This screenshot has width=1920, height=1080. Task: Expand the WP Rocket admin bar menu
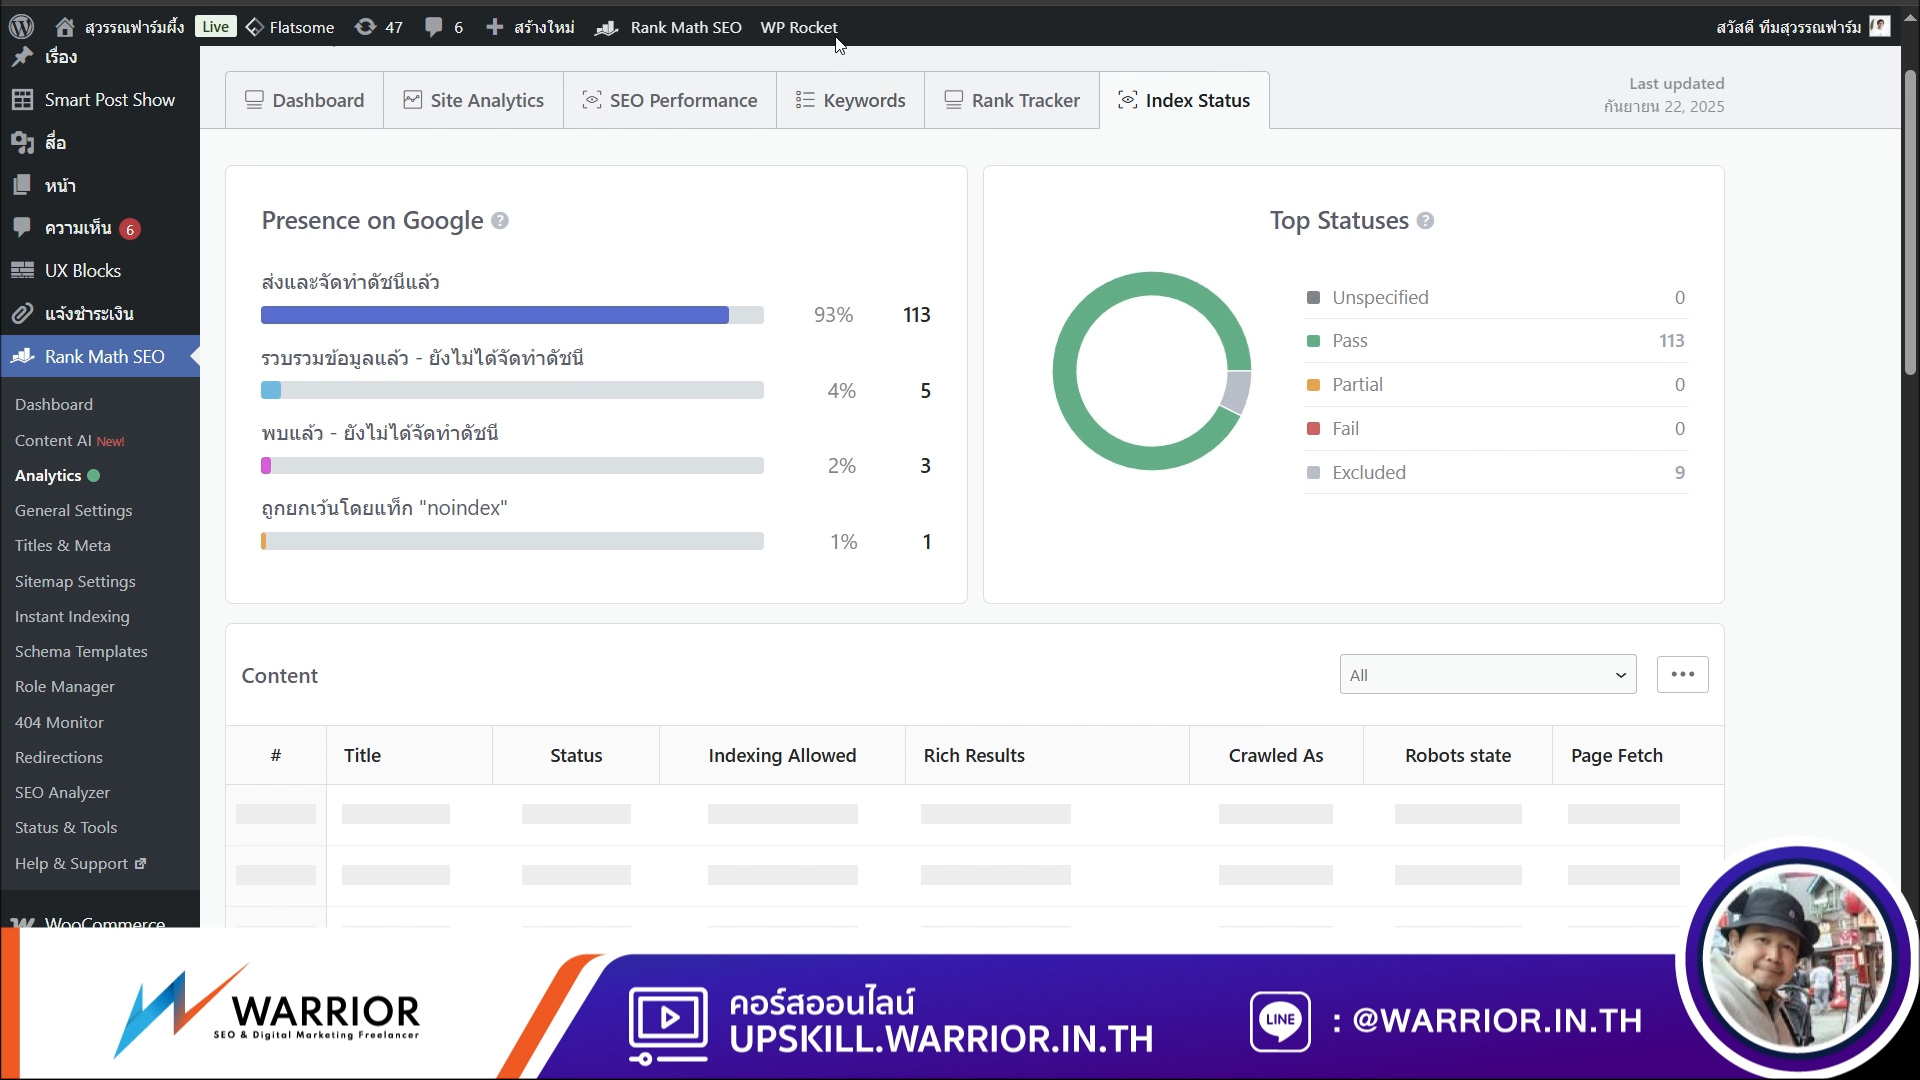point(798,27)
